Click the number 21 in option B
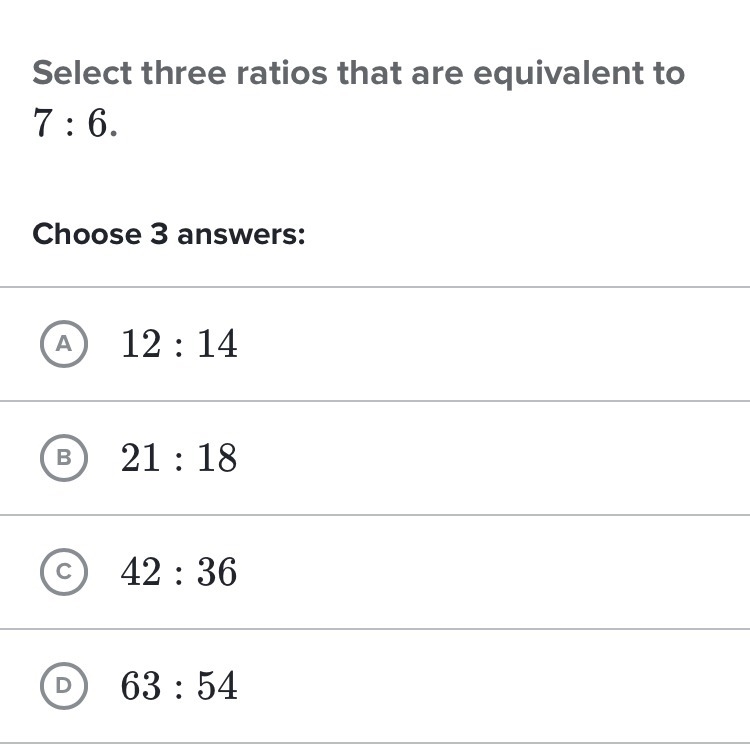This screenshot has height=750, width=750. coord(141,458)
